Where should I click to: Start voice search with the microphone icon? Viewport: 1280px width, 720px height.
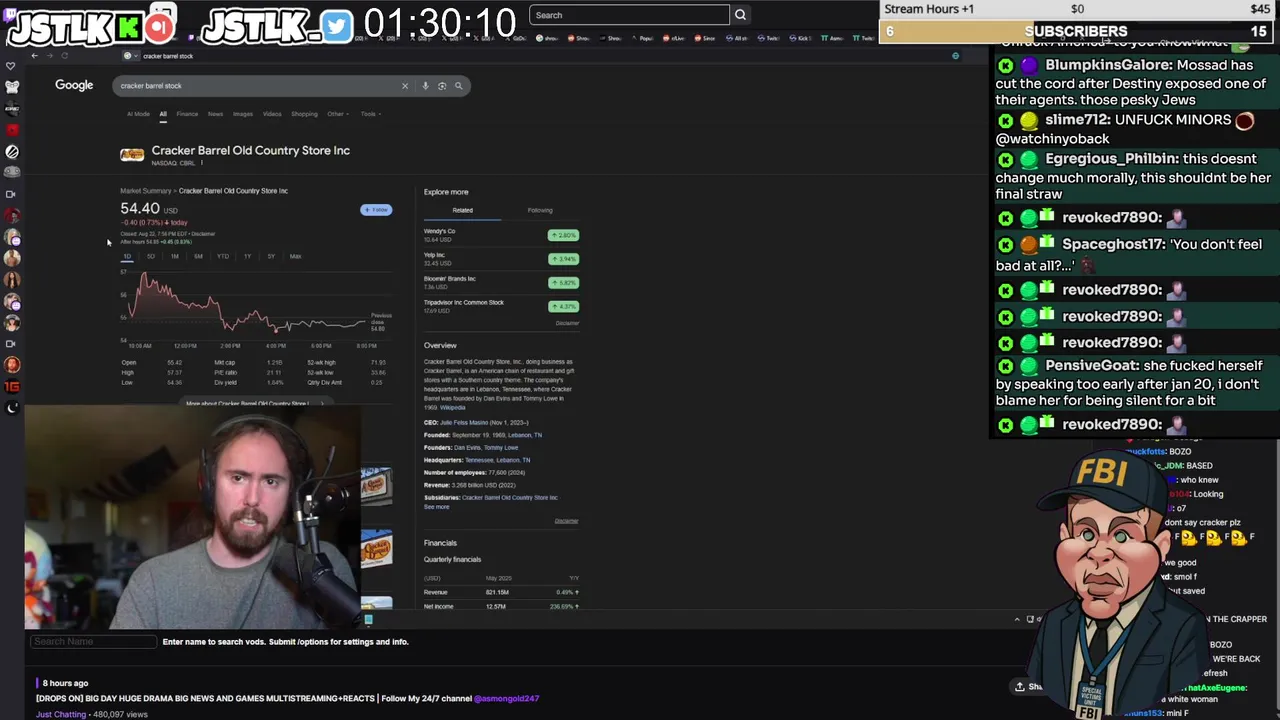click(425, 86)
